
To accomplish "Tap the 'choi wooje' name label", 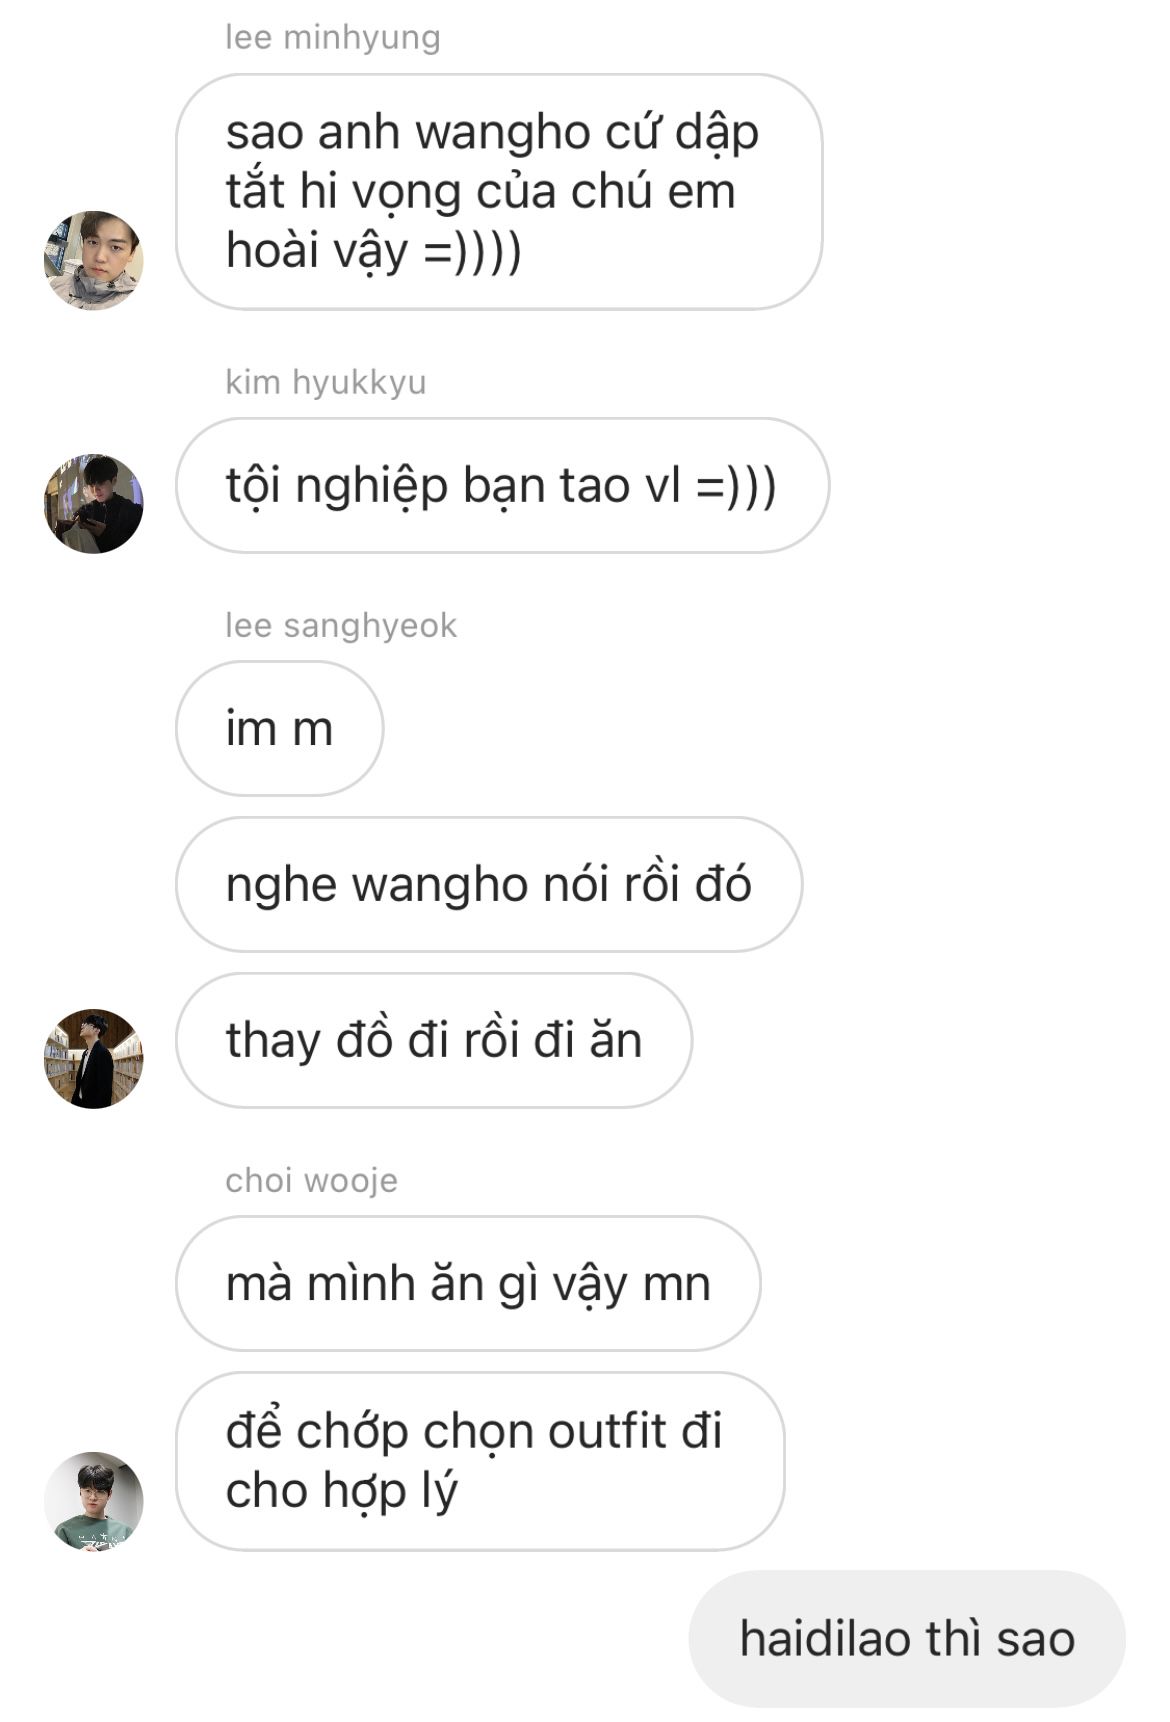I will tap(311, 1181).
